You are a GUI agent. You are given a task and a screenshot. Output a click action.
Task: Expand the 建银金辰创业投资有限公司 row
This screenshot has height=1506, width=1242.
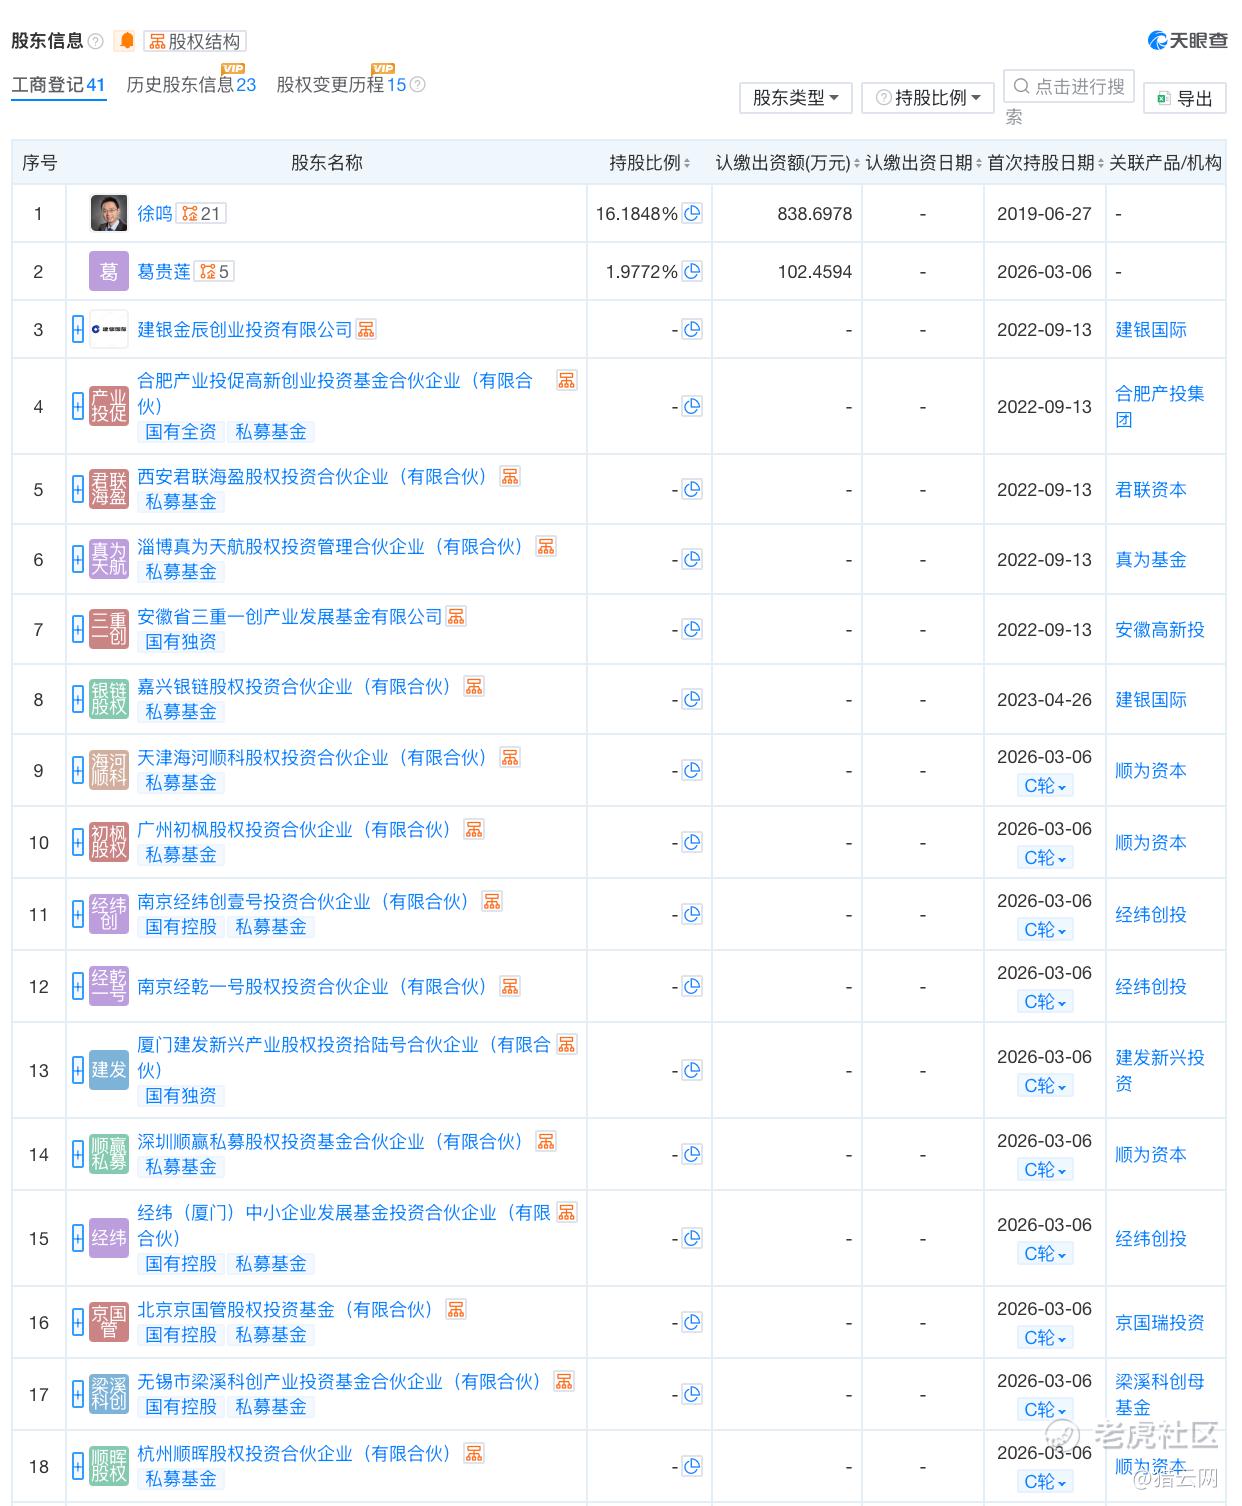pyautogui.click(x=78, y=329)
